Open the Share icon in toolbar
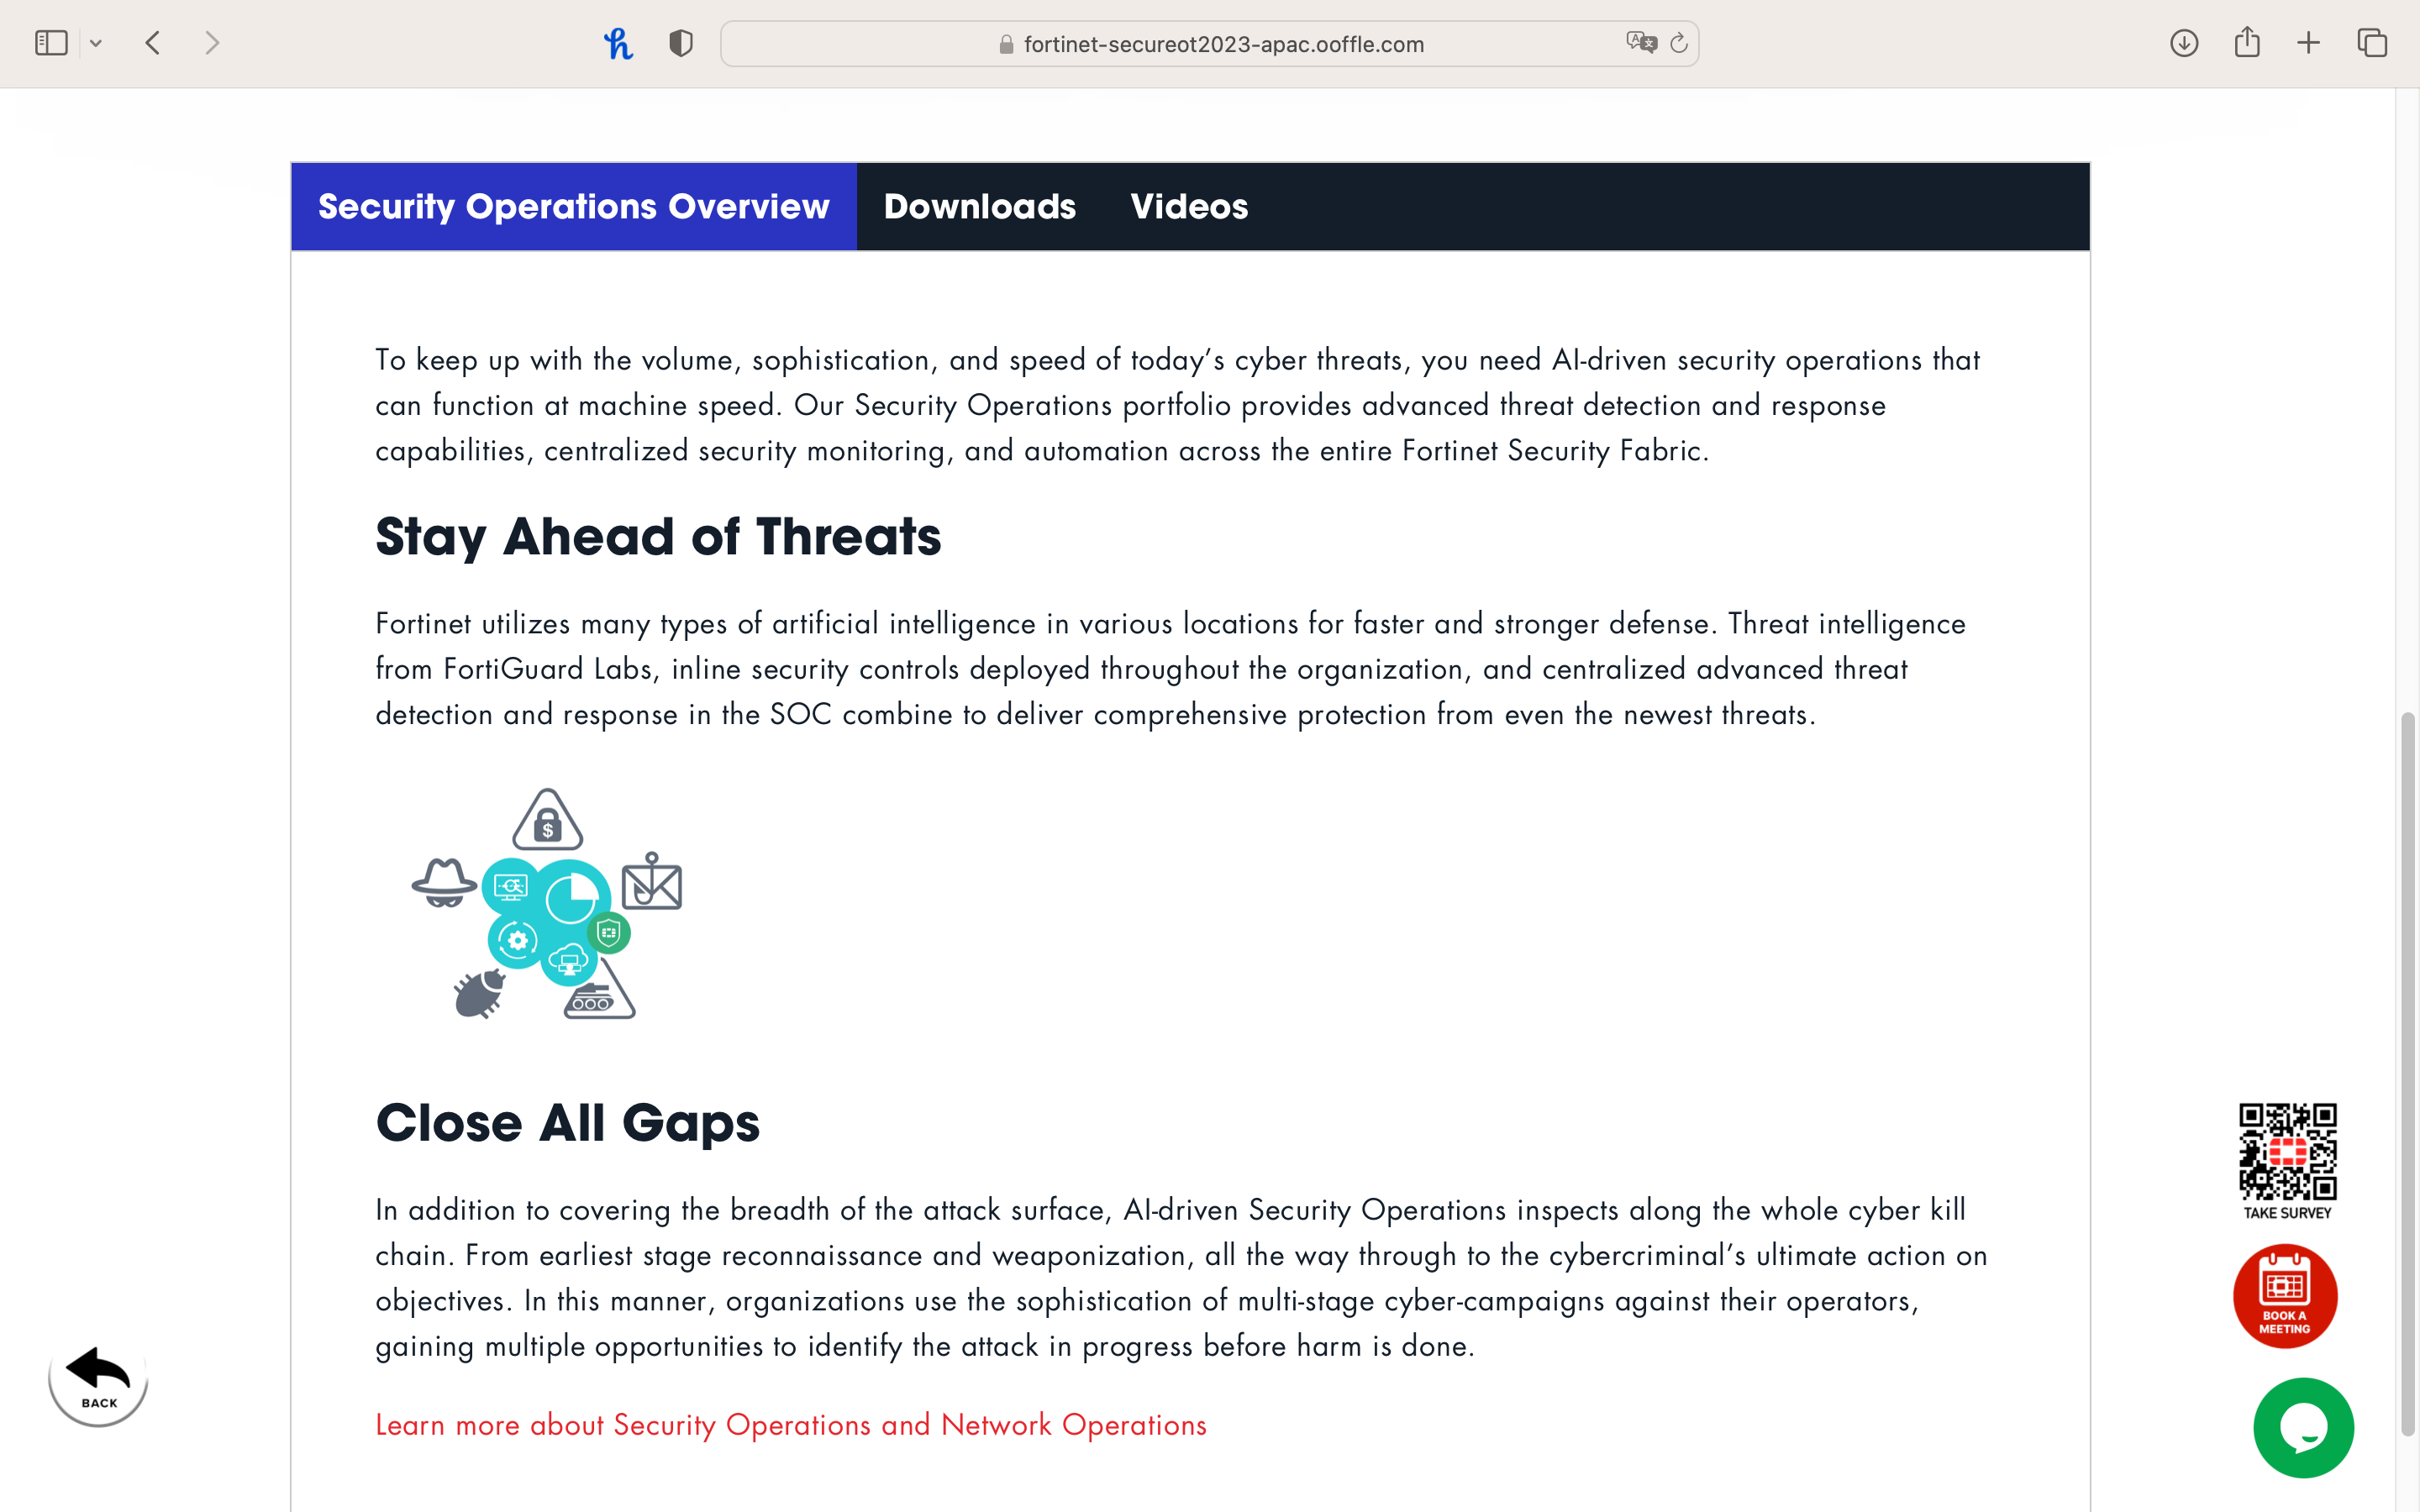2420x1512 pixels. [2247, 42]
